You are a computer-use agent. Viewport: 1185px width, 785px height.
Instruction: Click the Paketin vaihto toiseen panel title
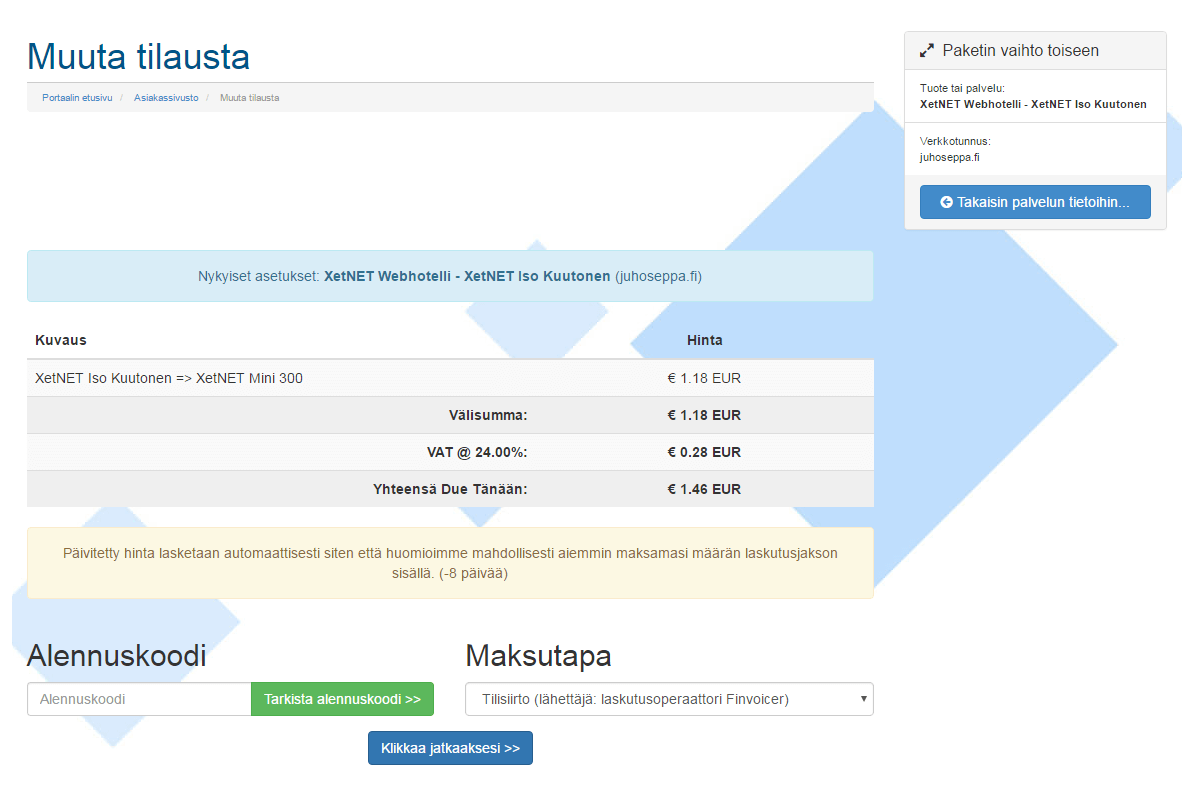point(1020,50)
